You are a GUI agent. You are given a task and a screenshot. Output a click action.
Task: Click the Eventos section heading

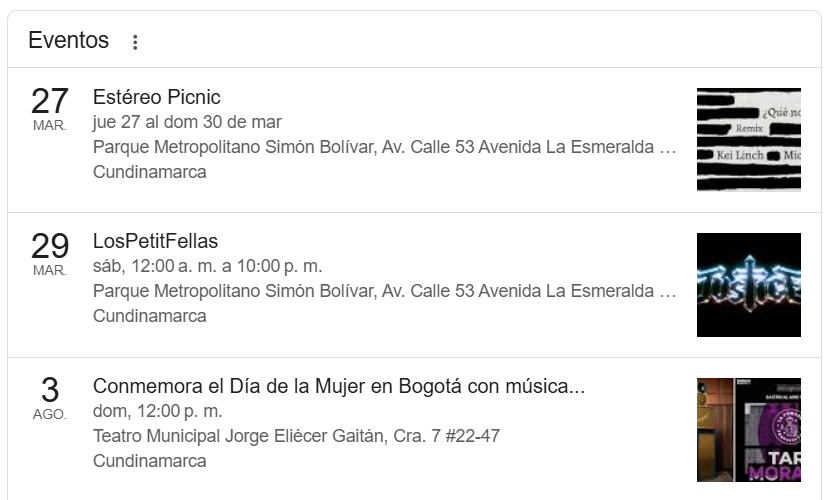(x=68, y=41)
